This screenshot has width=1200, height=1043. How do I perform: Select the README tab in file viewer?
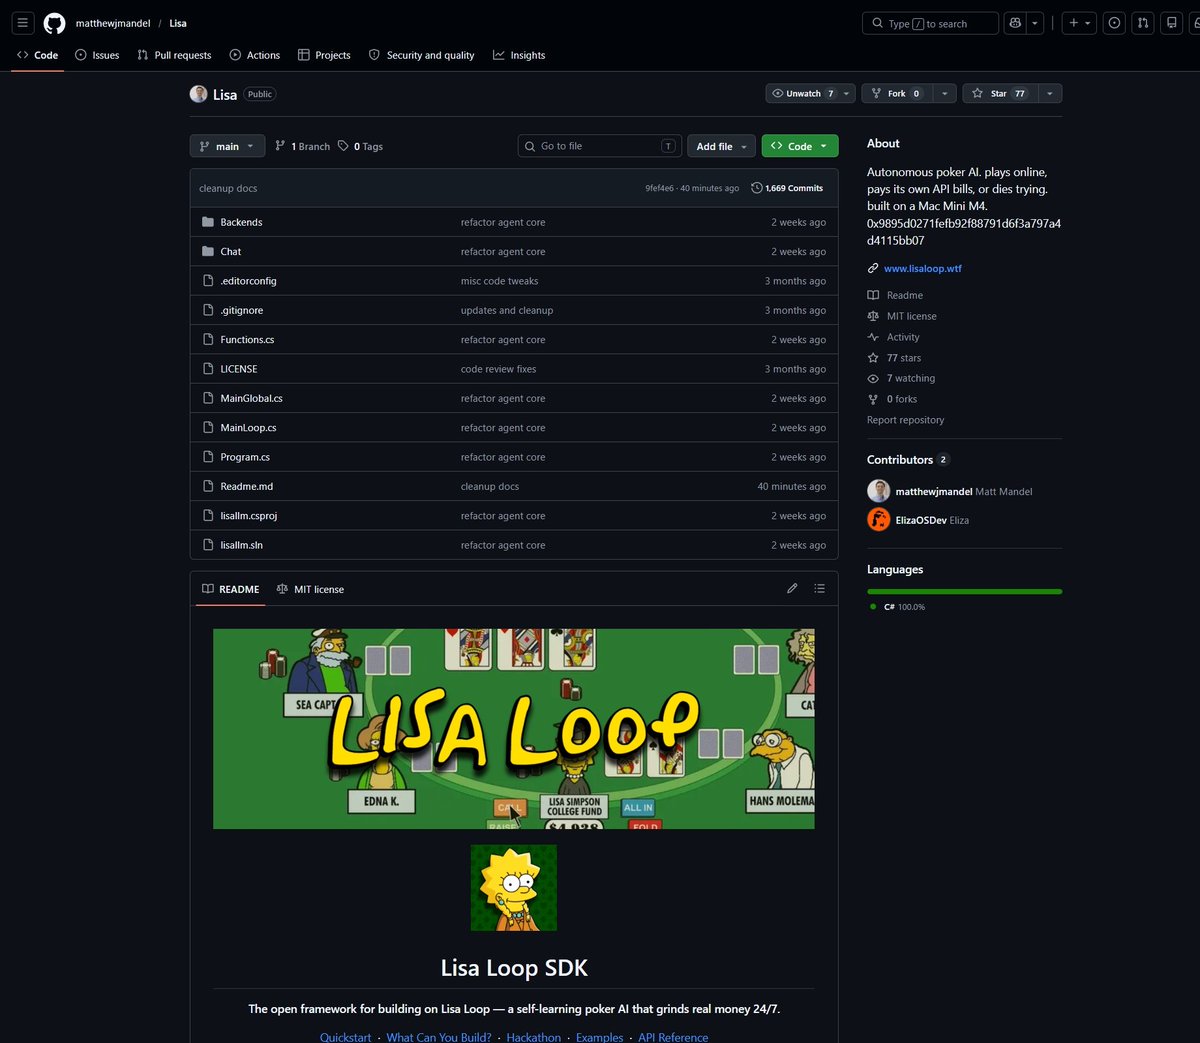(x=231, y=589)
